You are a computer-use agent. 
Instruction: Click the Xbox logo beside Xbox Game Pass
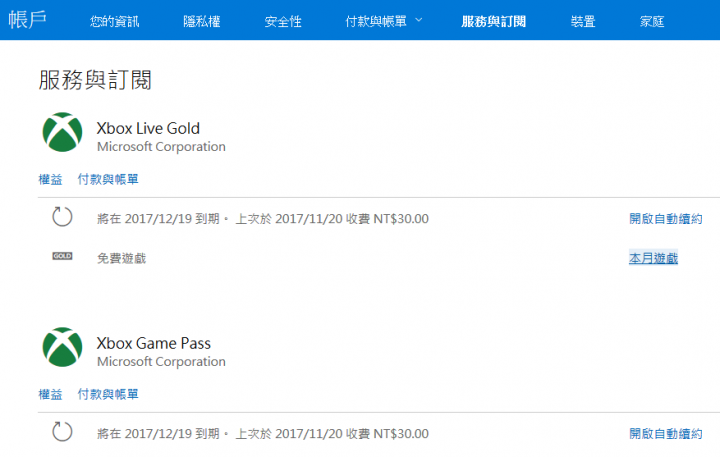pyautogui.click(x=62, y=347)
